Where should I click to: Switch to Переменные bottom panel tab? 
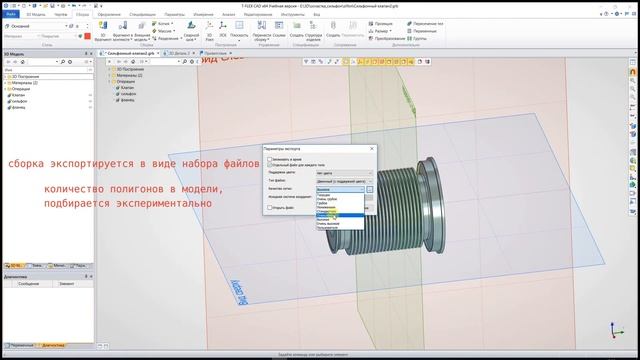pyautogui.click(x=20, y=345)
